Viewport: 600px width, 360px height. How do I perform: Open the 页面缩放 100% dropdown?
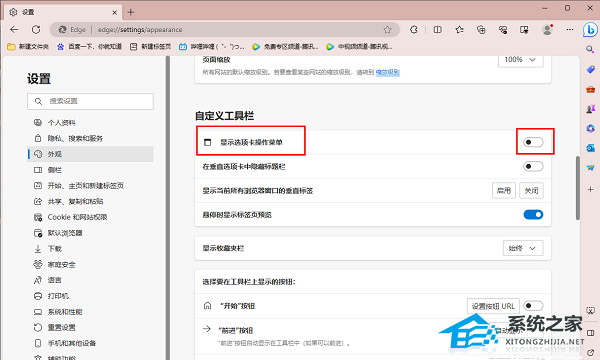tap(520, 60)
